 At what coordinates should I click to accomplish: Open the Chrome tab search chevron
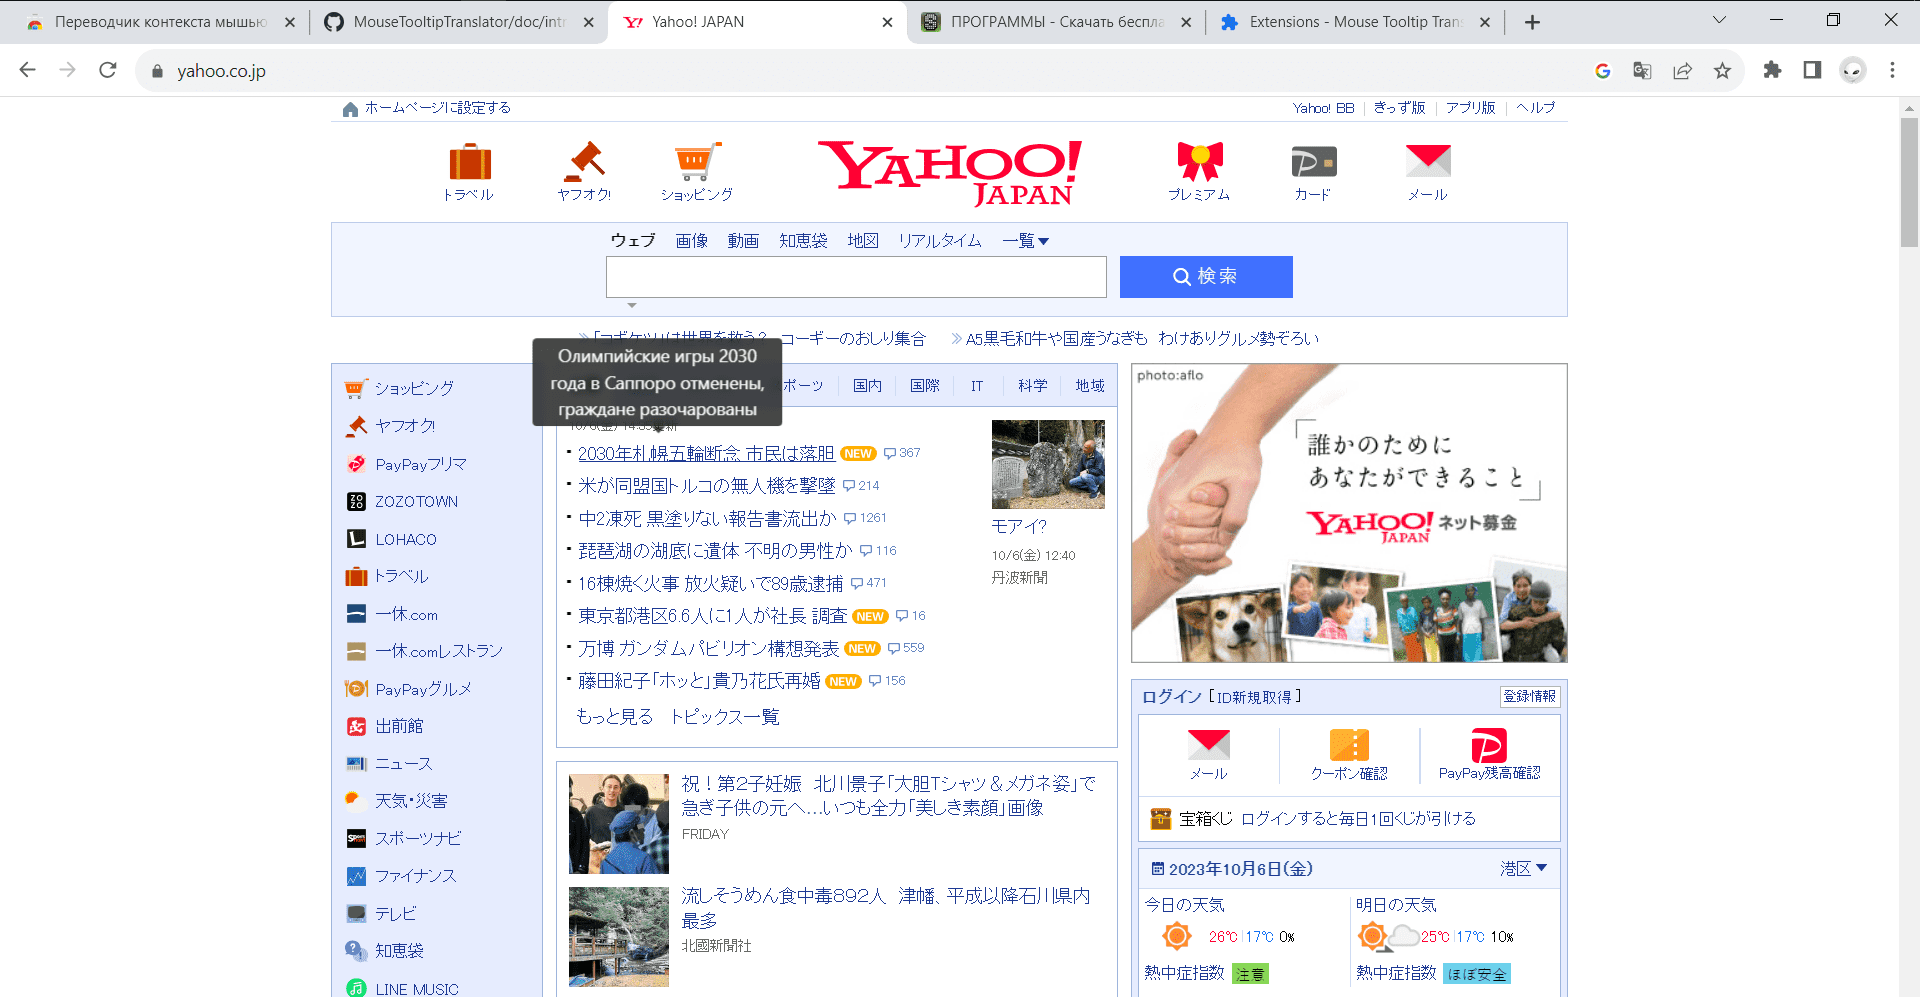point(1719,20)
